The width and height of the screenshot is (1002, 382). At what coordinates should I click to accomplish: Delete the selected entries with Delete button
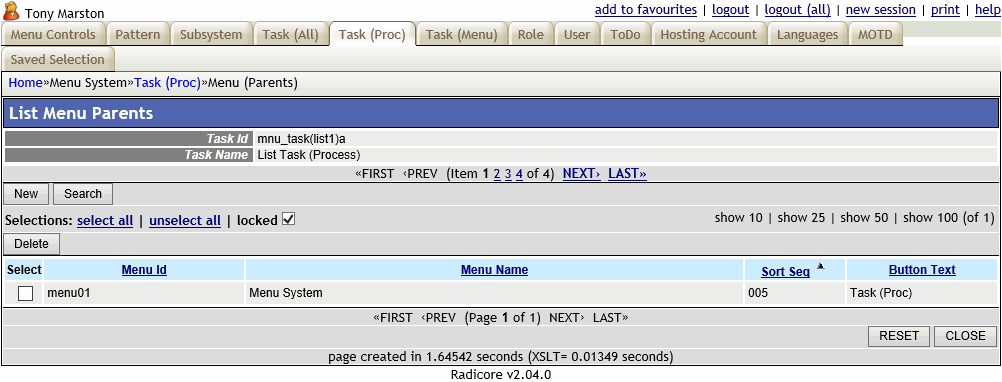coord(31,243)
